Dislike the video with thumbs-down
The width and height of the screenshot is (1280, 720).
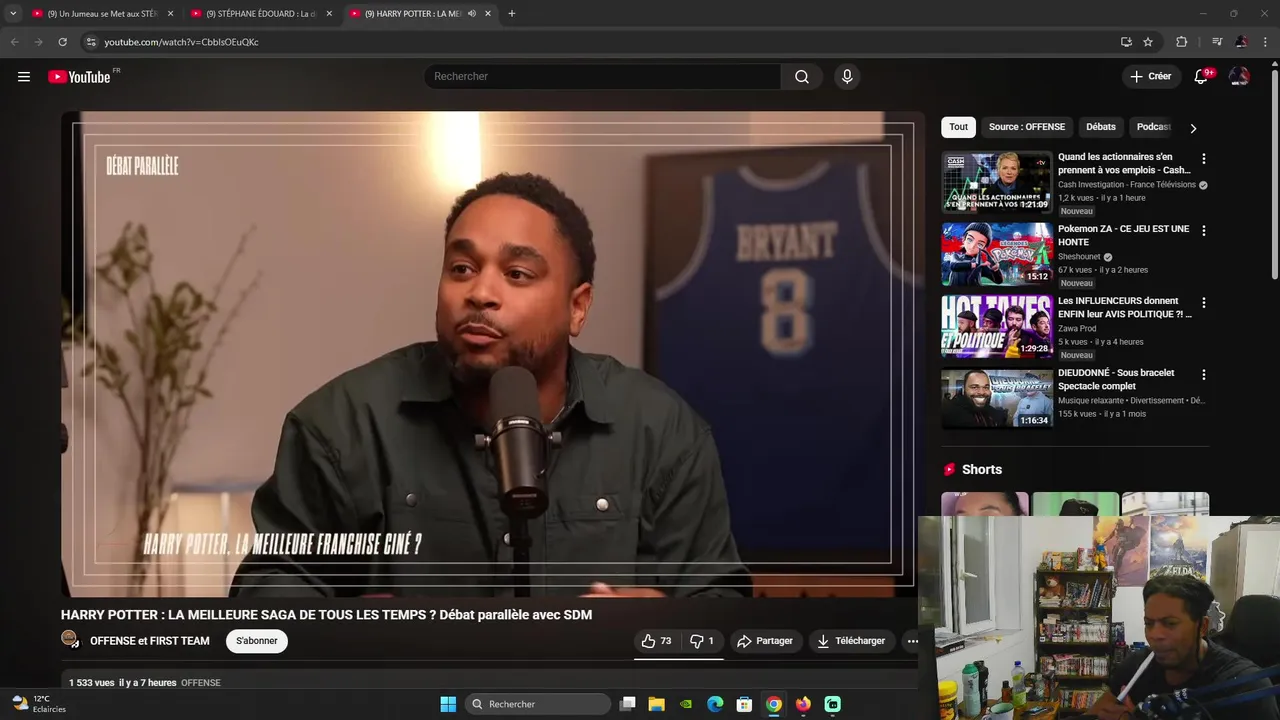702,641
